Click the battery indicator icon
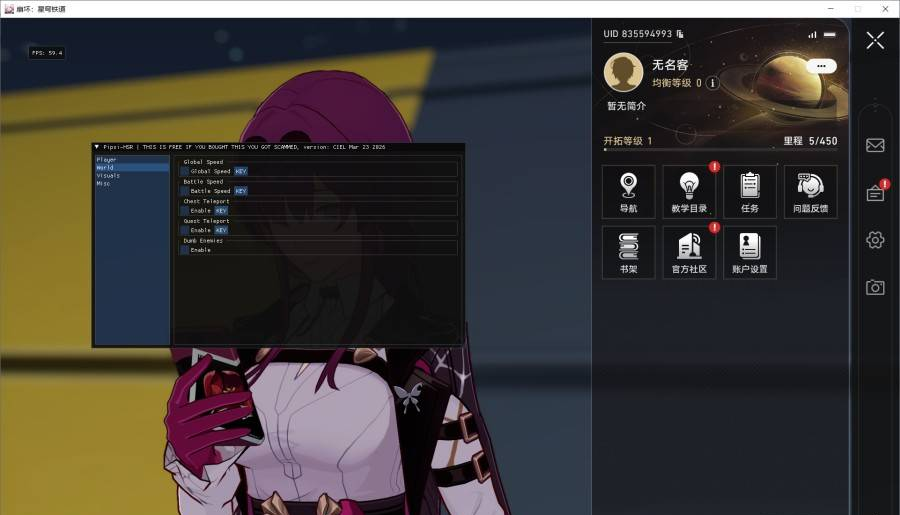Screen dimensions: 900x515 tap(829, 34)
